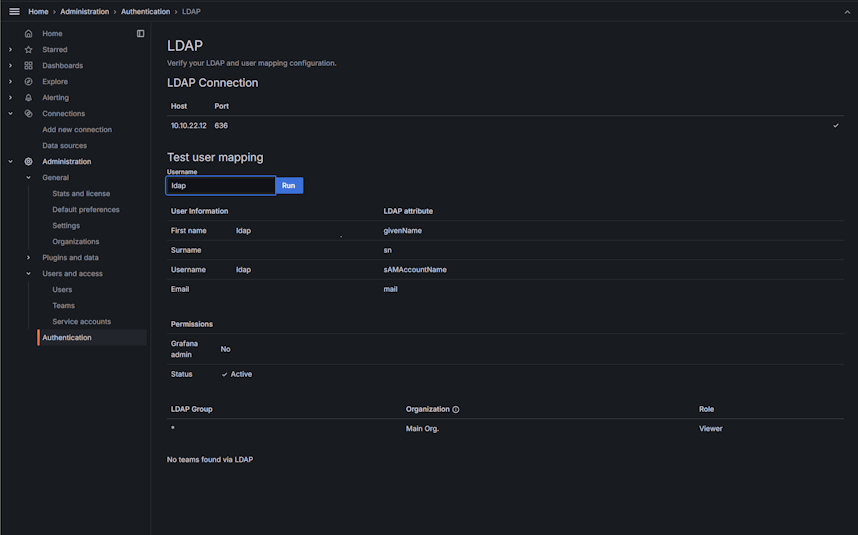Viewport: 858px width, 535px height.
Task: Collapse the top bar chevron
Action: (x=847, y=11)
